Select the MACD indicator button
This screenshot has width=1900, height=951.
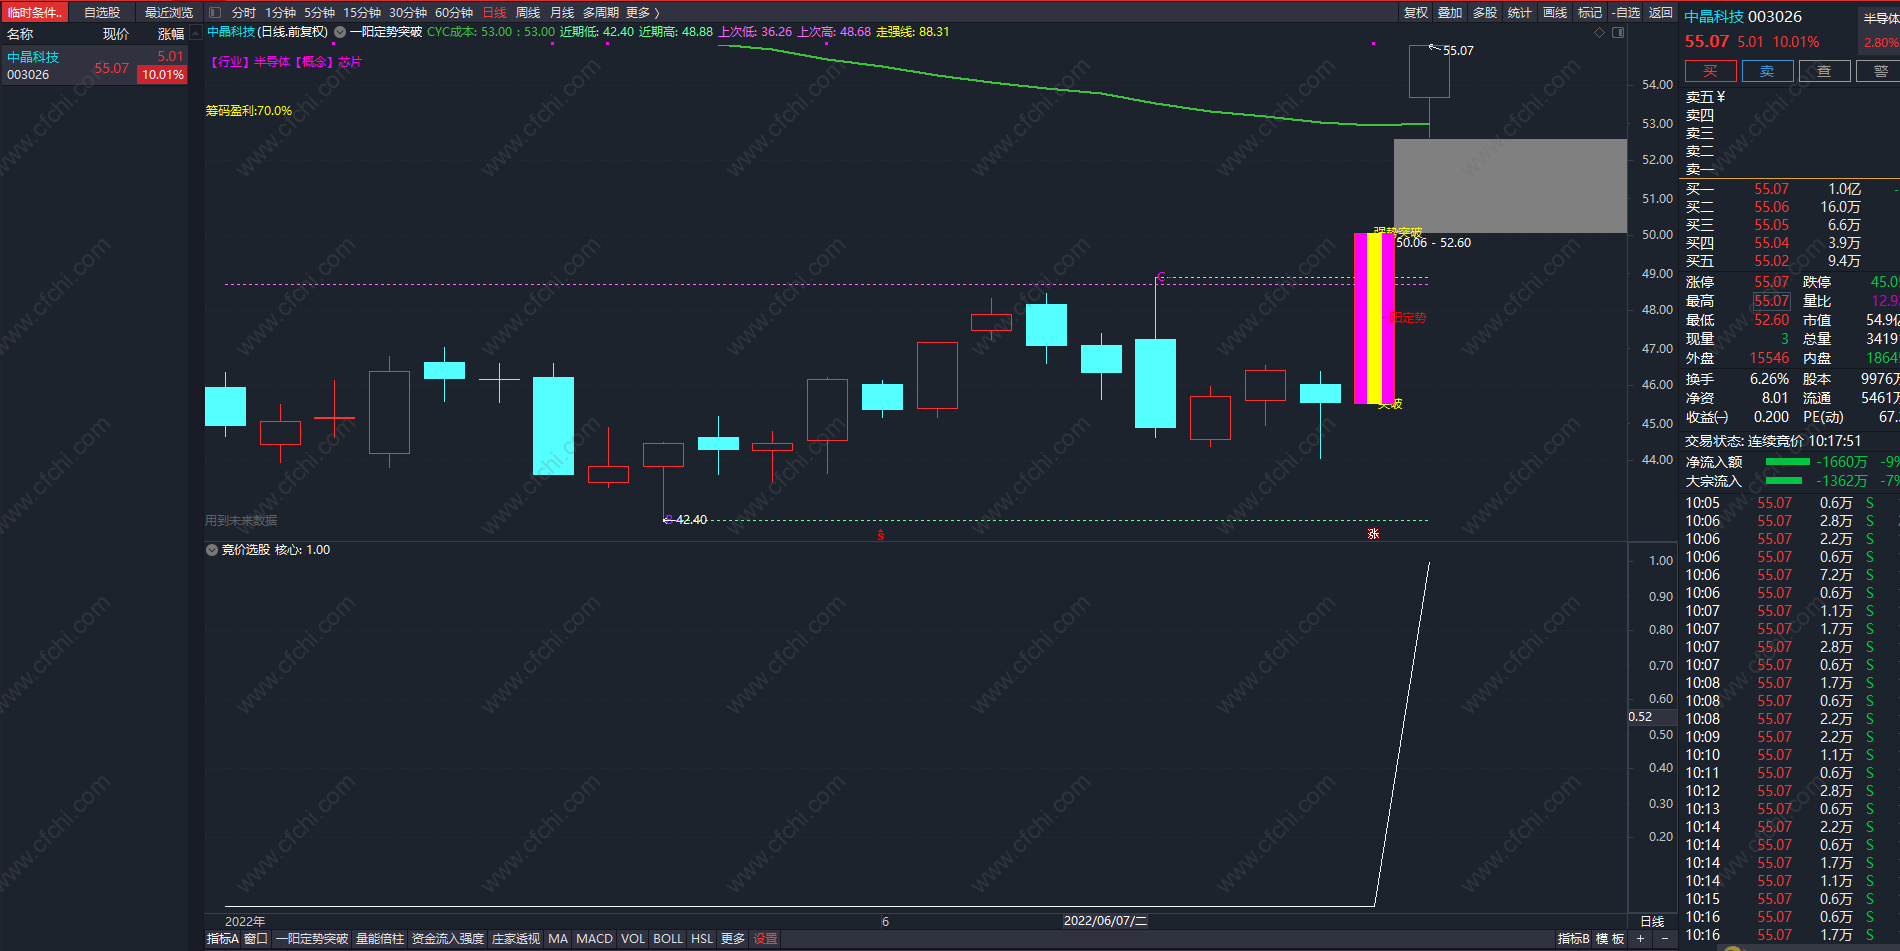tap(594, 939)
